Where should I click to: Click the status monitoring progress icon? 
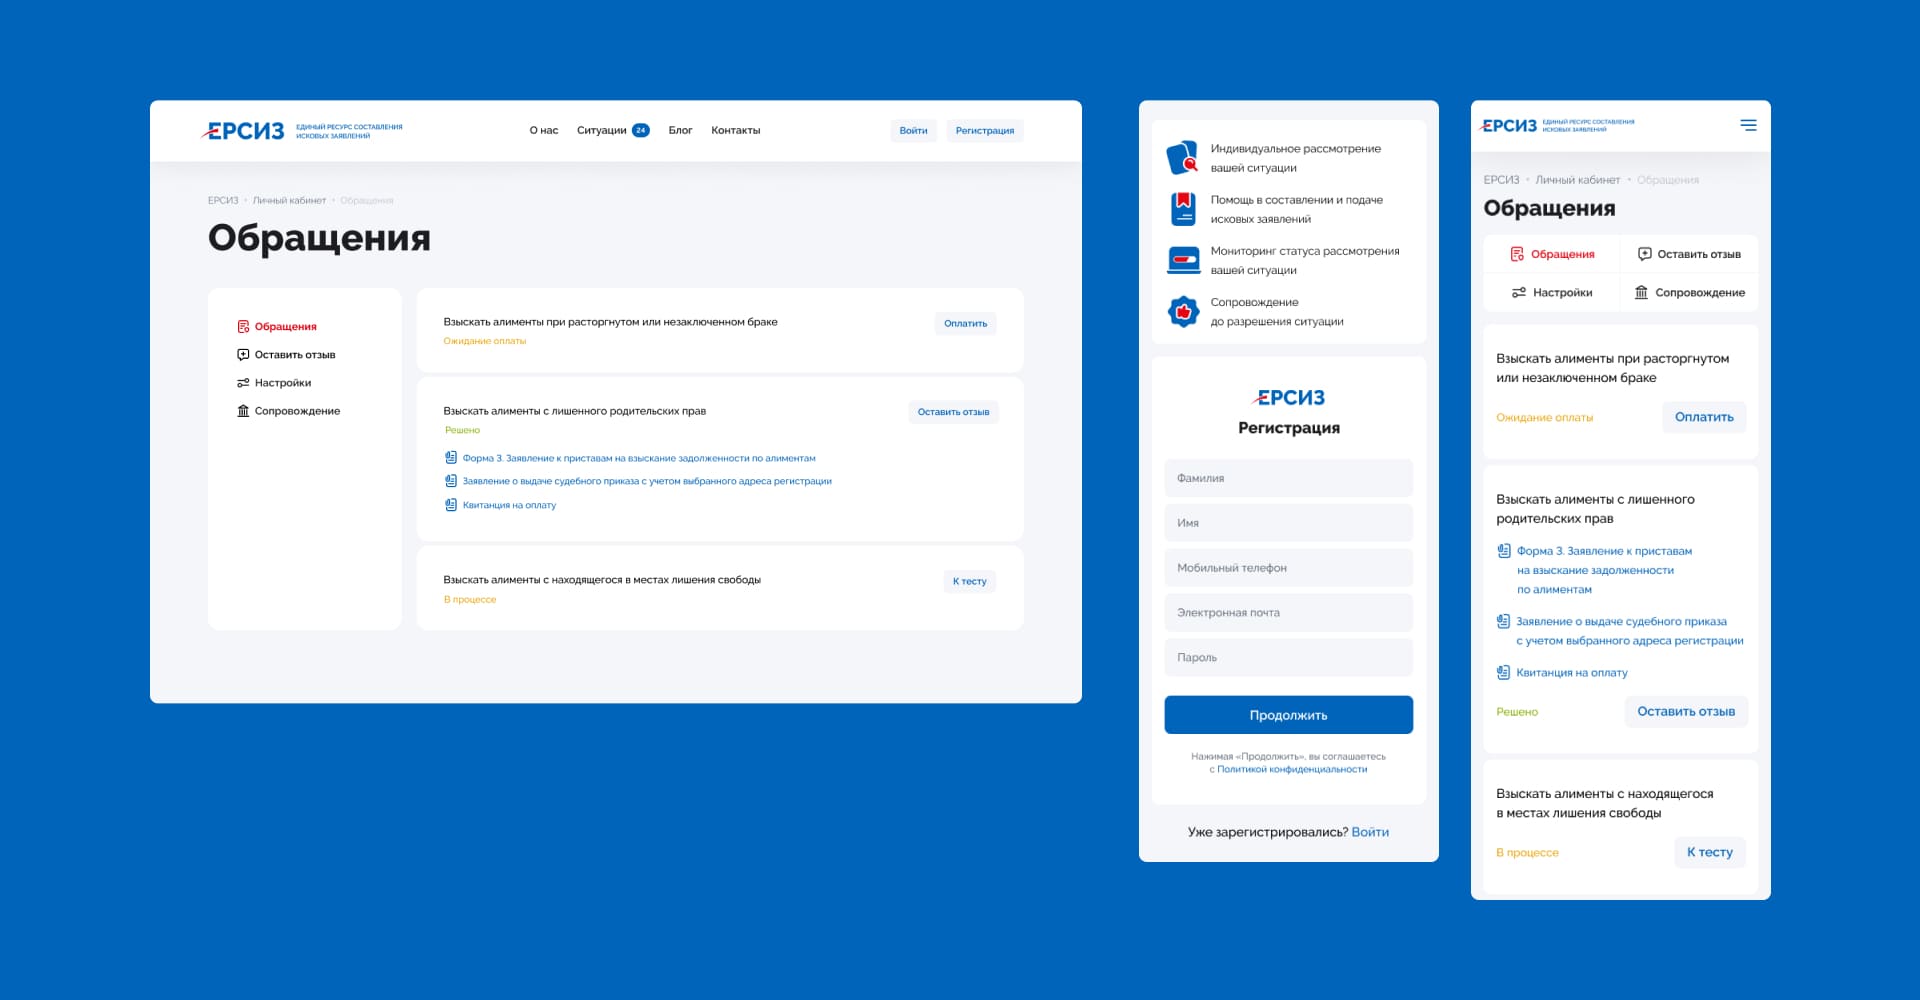1183,260
